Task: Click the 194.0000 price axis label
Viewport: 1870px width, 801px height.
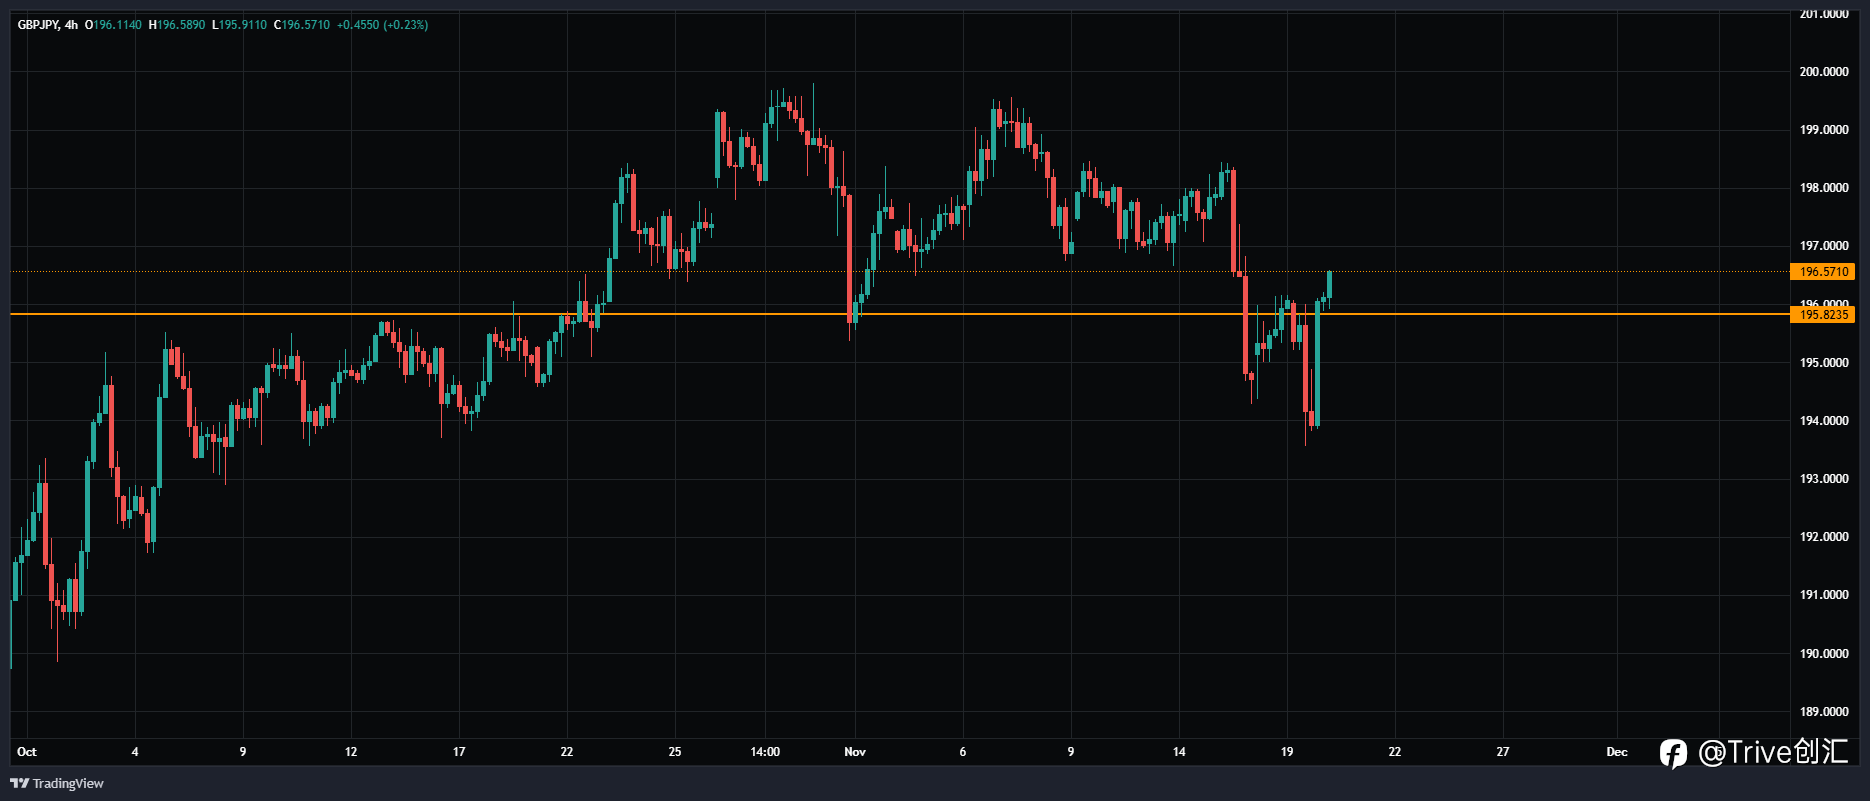Action: point(1824,421)
